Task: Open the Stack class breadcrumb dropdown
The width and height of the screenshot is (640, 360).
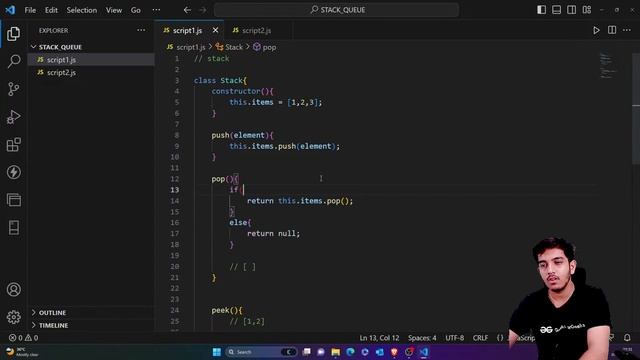Action: pos(229,47)
